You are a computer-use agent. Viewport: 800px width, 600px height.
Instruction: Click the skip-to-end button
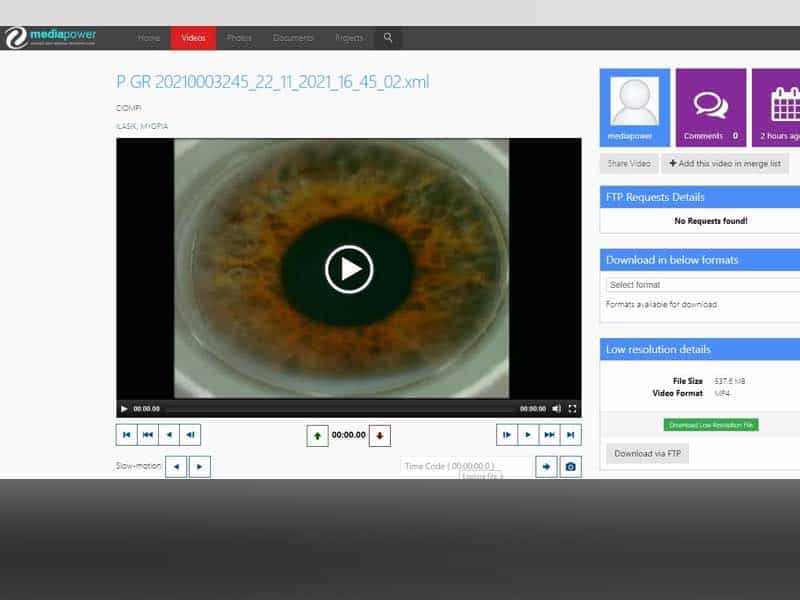(570, 434)
